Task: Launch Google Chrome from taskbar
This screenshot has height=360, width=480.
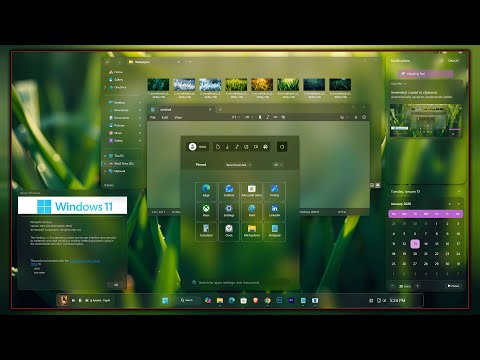Action: (x=267, y=300)
